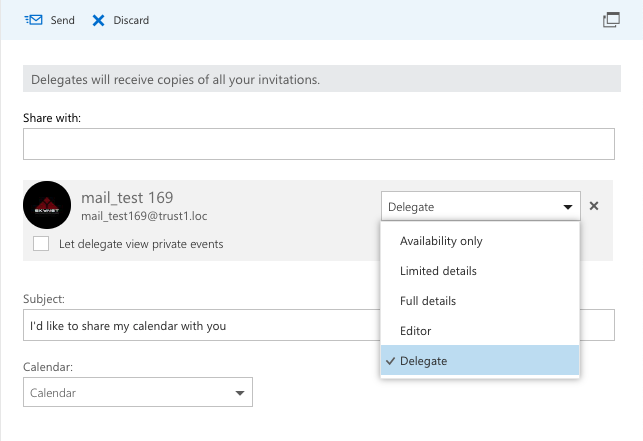Choose Limited details permission

(x=480, y=271)
